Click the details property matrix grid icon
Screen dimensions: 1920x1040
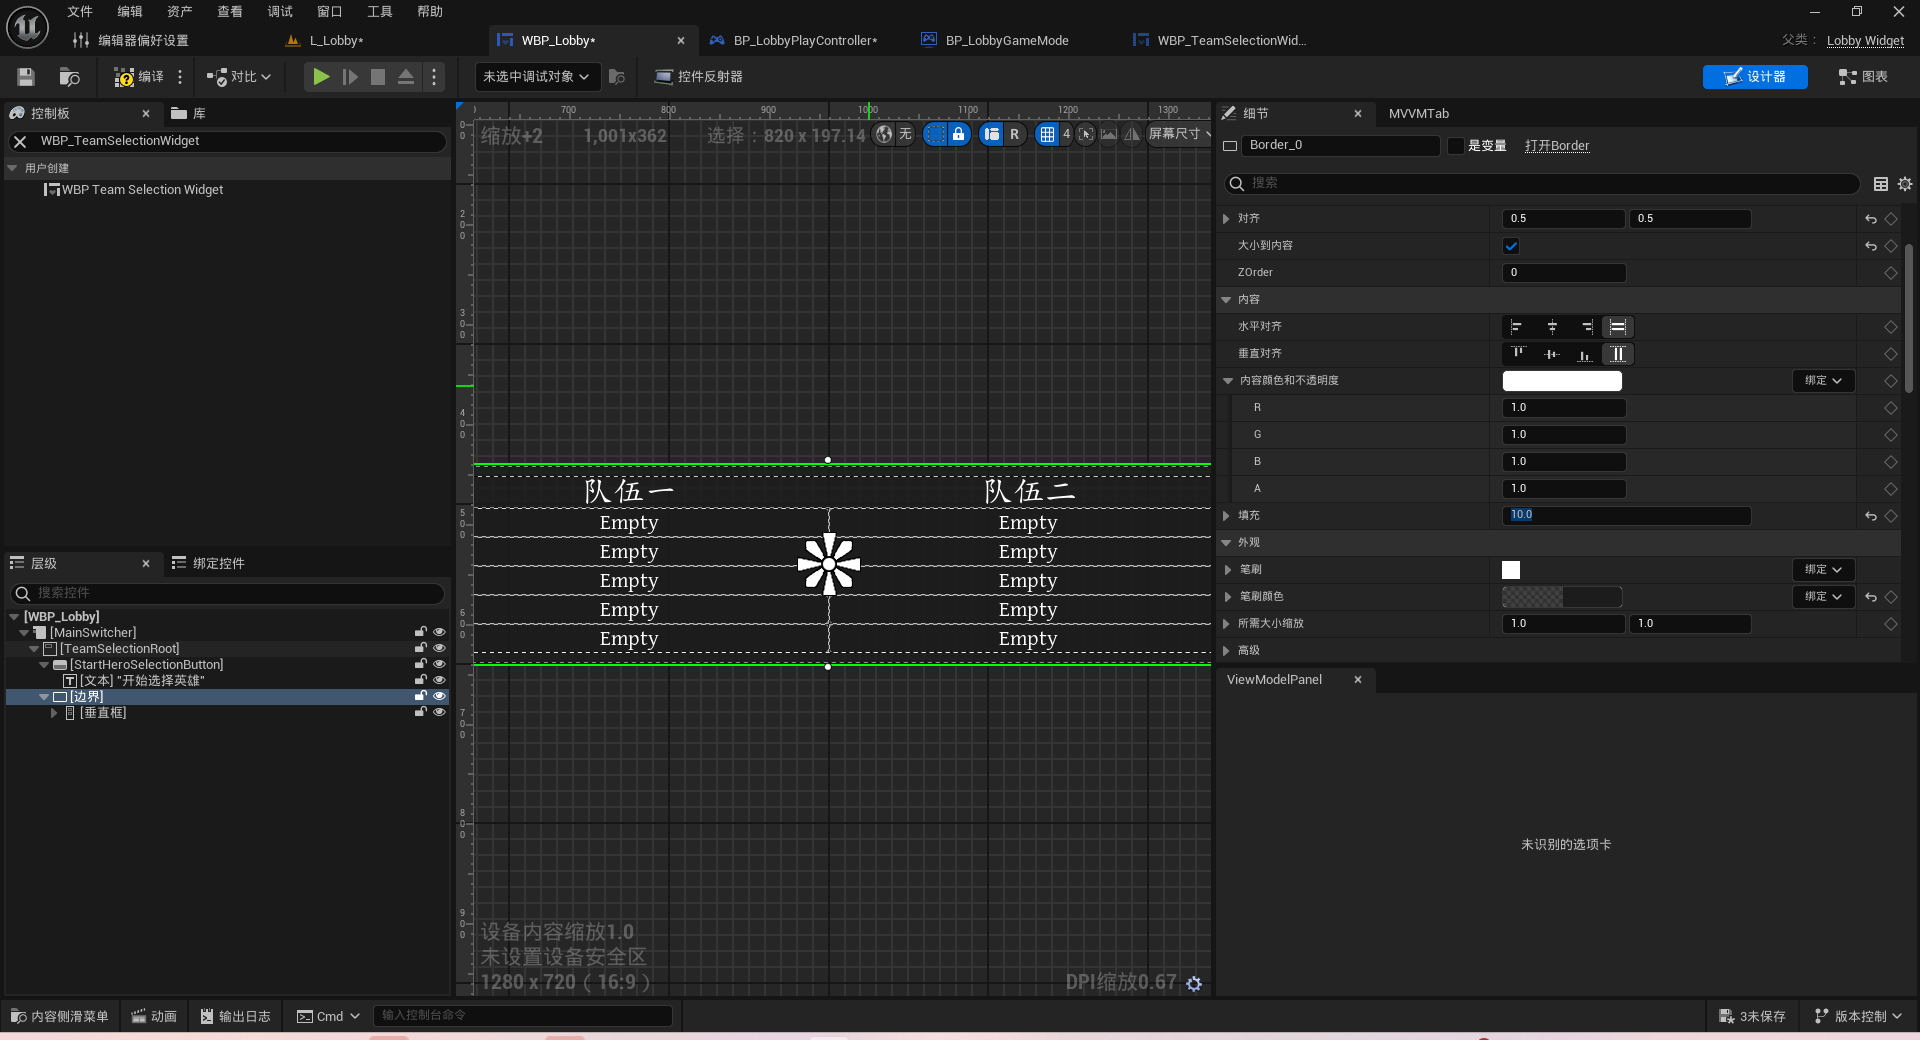tap(1881, 184)
